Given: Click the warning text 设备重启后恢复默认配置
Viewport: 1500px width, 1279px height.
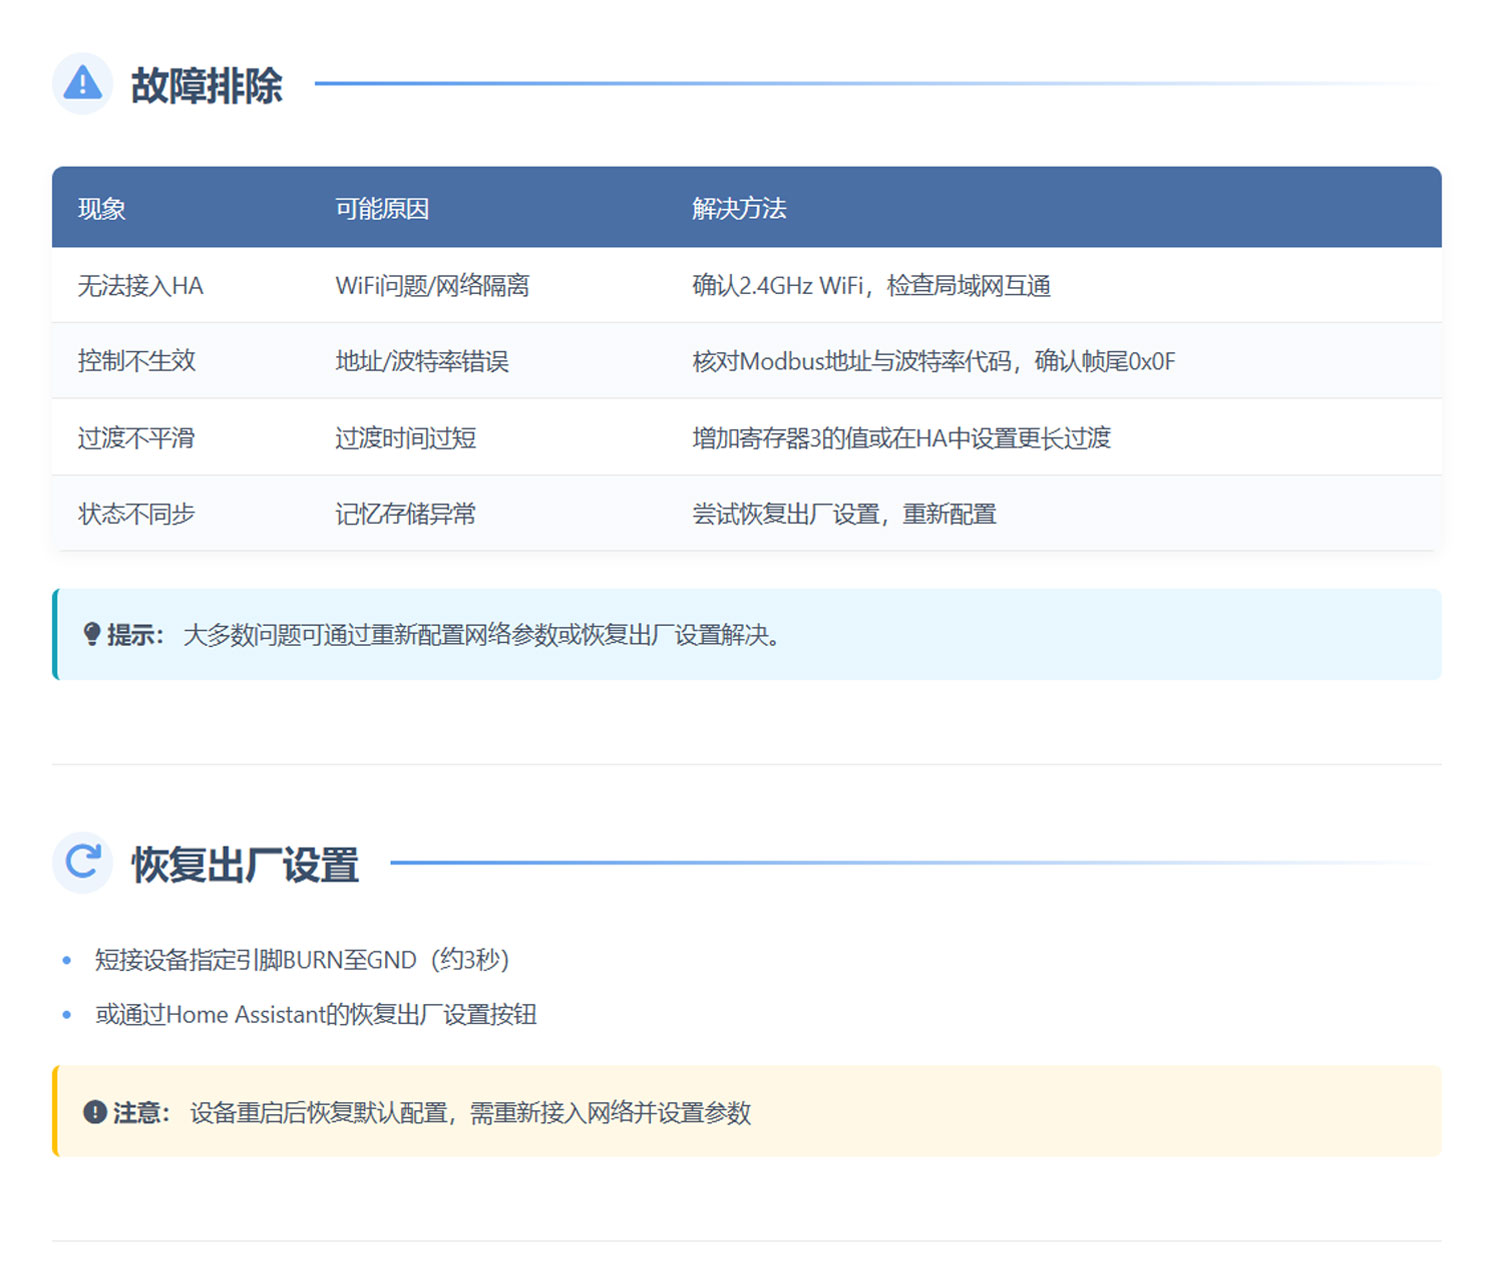Looking at the screenshot, I should 470,1113.
